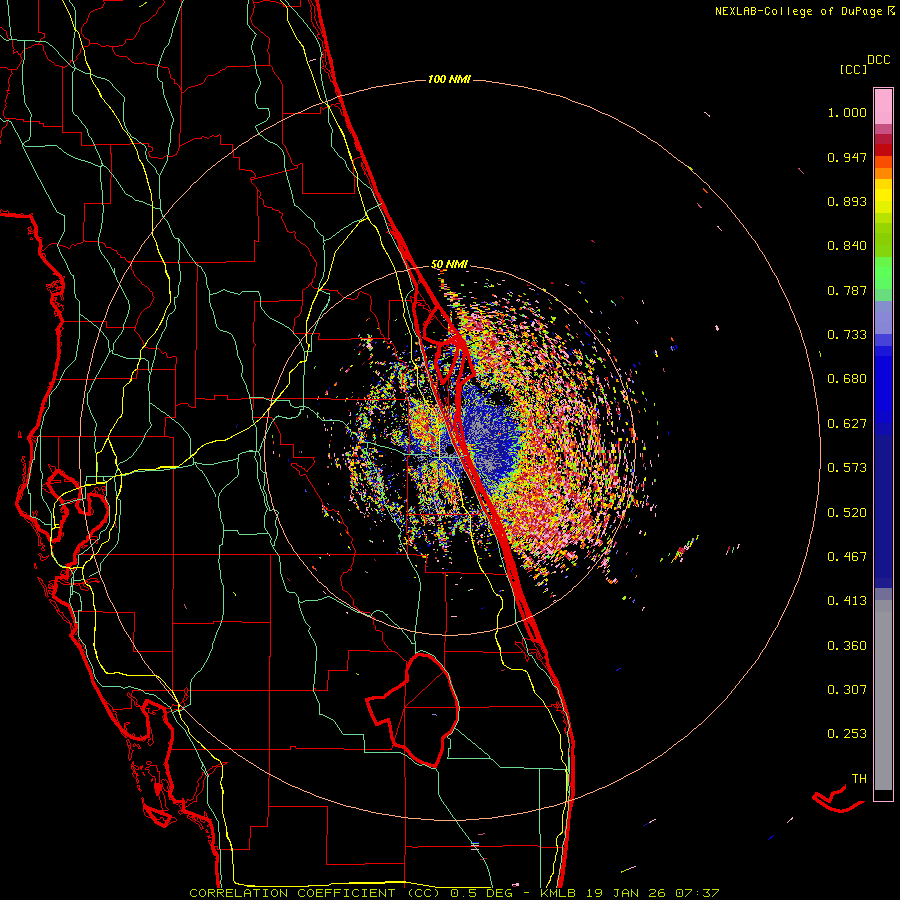Viewport: 900px width, 900px height.
Task: Click the [CC] legend header
Action: [x=853, y=69]
